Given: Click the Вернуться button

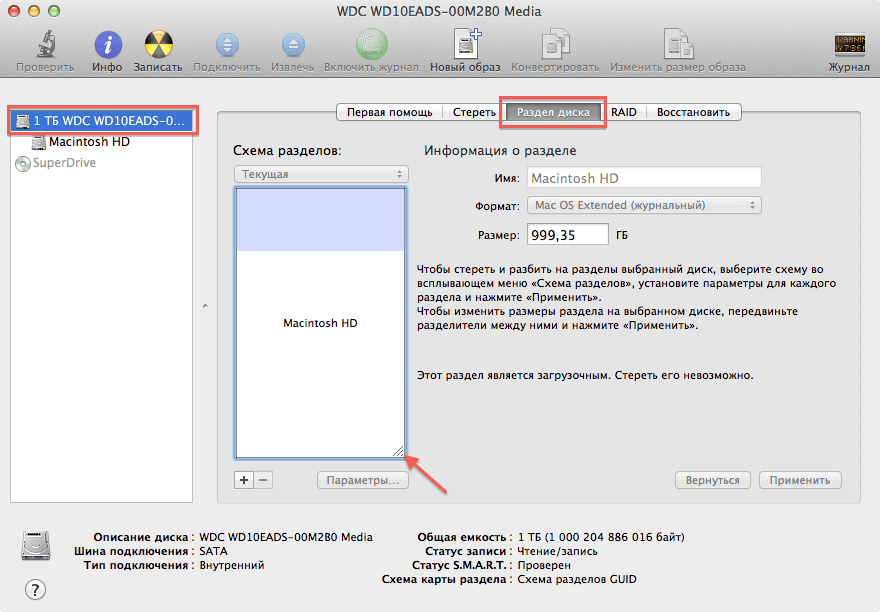Looking at the screenshot, I should point(713,481).
